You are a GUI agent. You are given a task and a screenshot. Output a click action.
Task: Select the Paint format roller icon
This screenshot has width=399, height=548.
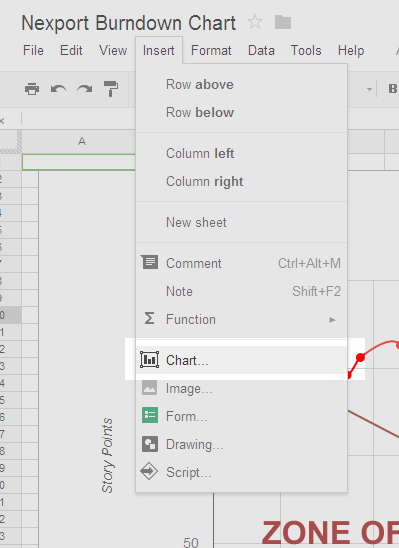[111, 89]
